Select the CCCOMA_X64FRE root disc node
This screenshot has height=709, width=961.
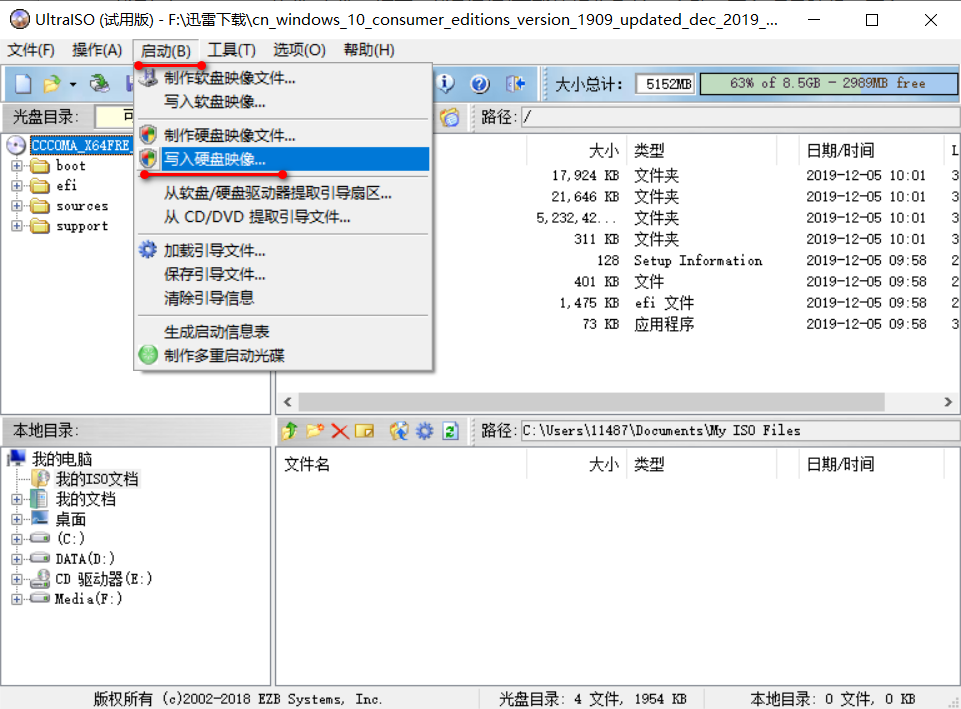tap(80, 145)
